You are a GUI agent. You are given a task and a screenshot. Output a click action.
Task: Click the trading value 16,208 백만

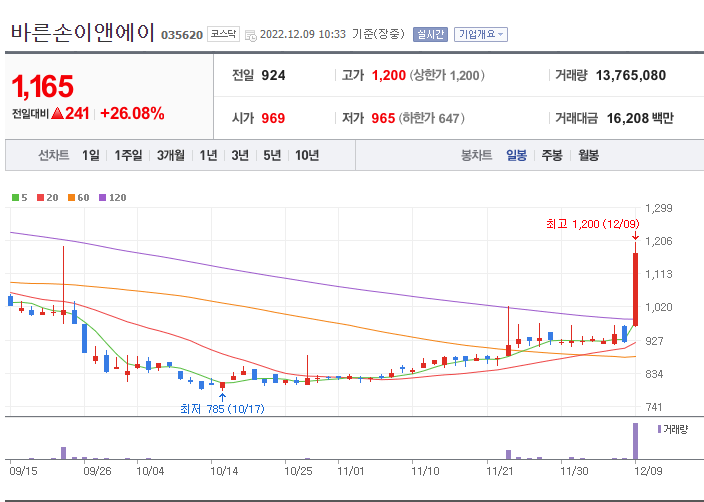pyautogui.click(x=640, y=118)
